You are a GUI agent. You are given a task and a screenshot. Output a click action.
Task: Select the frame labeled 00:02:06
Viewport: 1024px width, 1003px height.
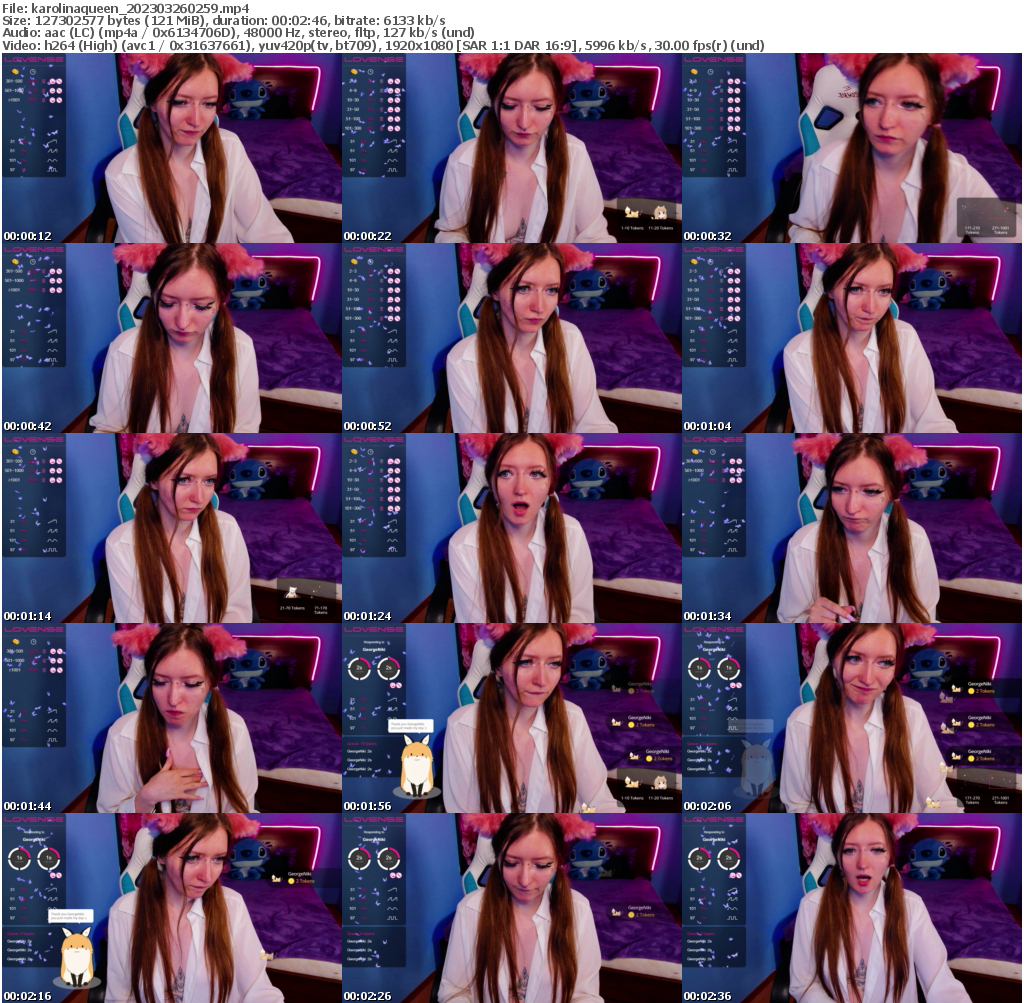pos(853,718)
